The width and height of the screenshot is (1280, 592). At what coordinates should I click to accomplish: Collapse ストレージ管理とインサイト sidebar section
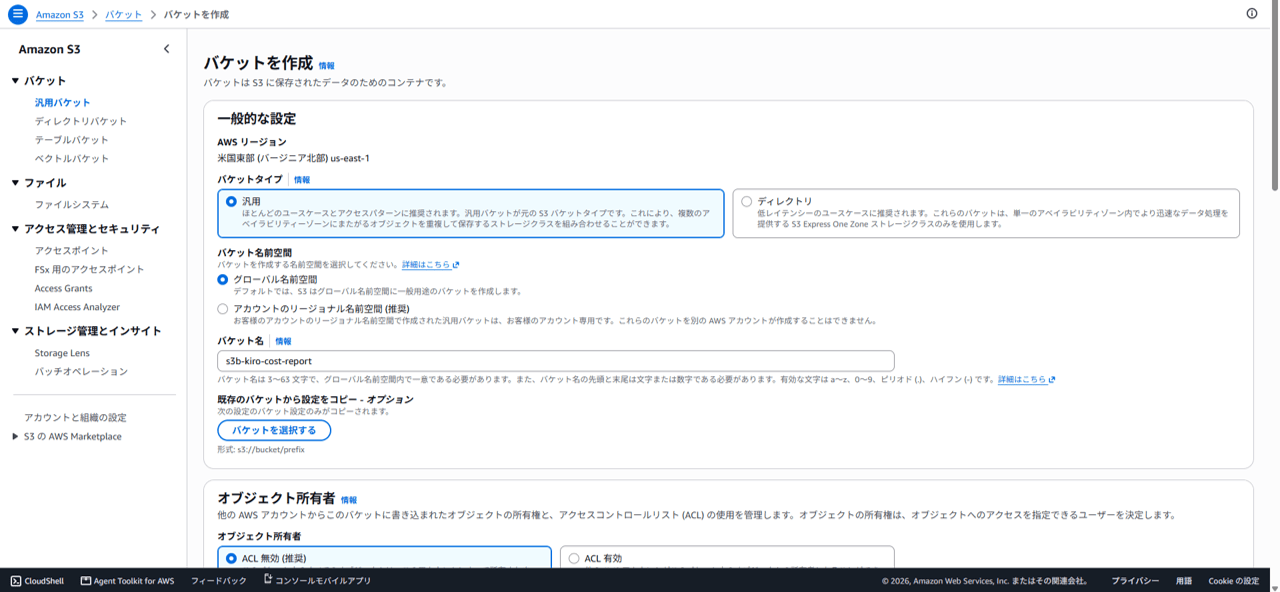[x=15, y=331]
